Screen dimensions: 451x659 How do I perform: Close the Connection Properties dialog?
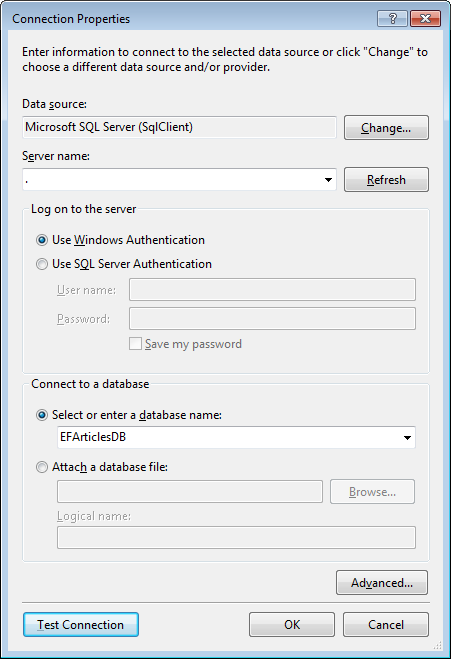click(425, 18)
